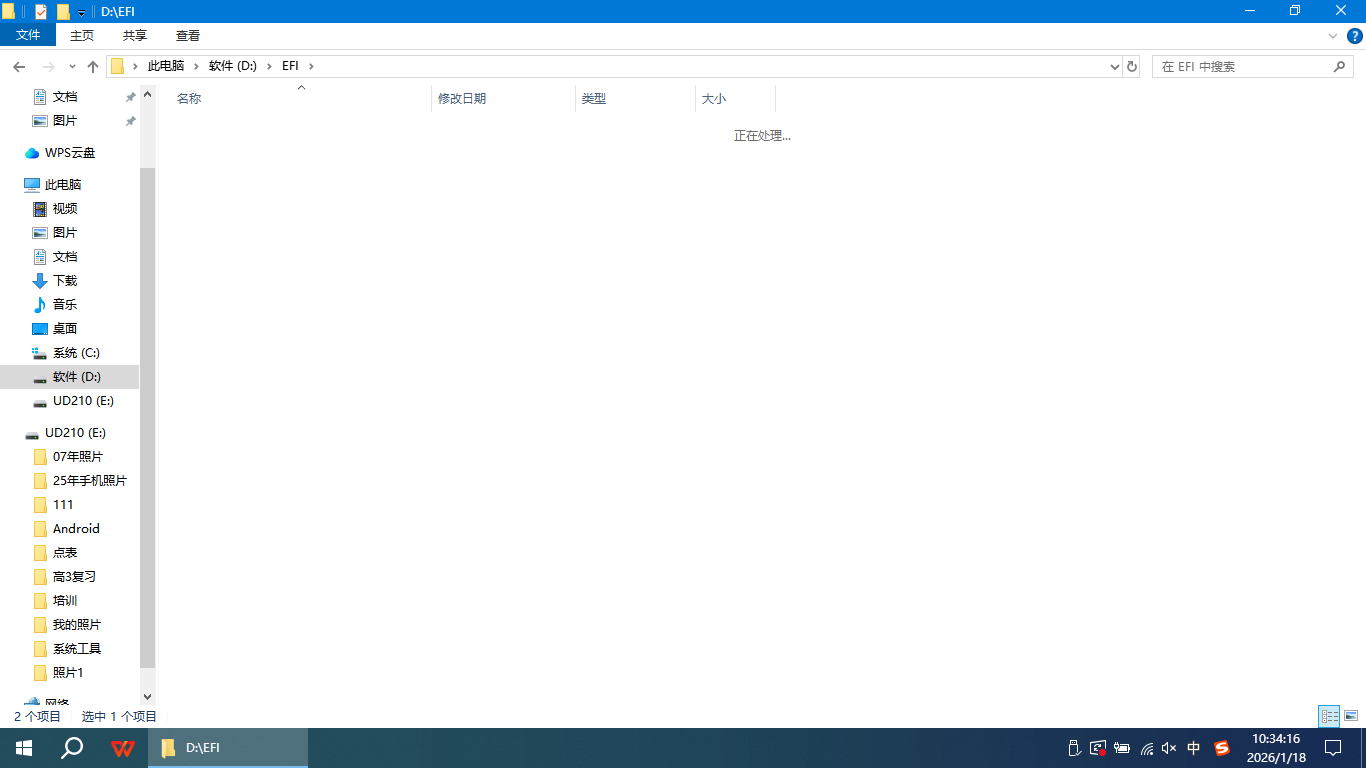Screen dimensions: 1366x768
Task: Toggle the Chinese input mode indicator
Action: pos(1194,748)
